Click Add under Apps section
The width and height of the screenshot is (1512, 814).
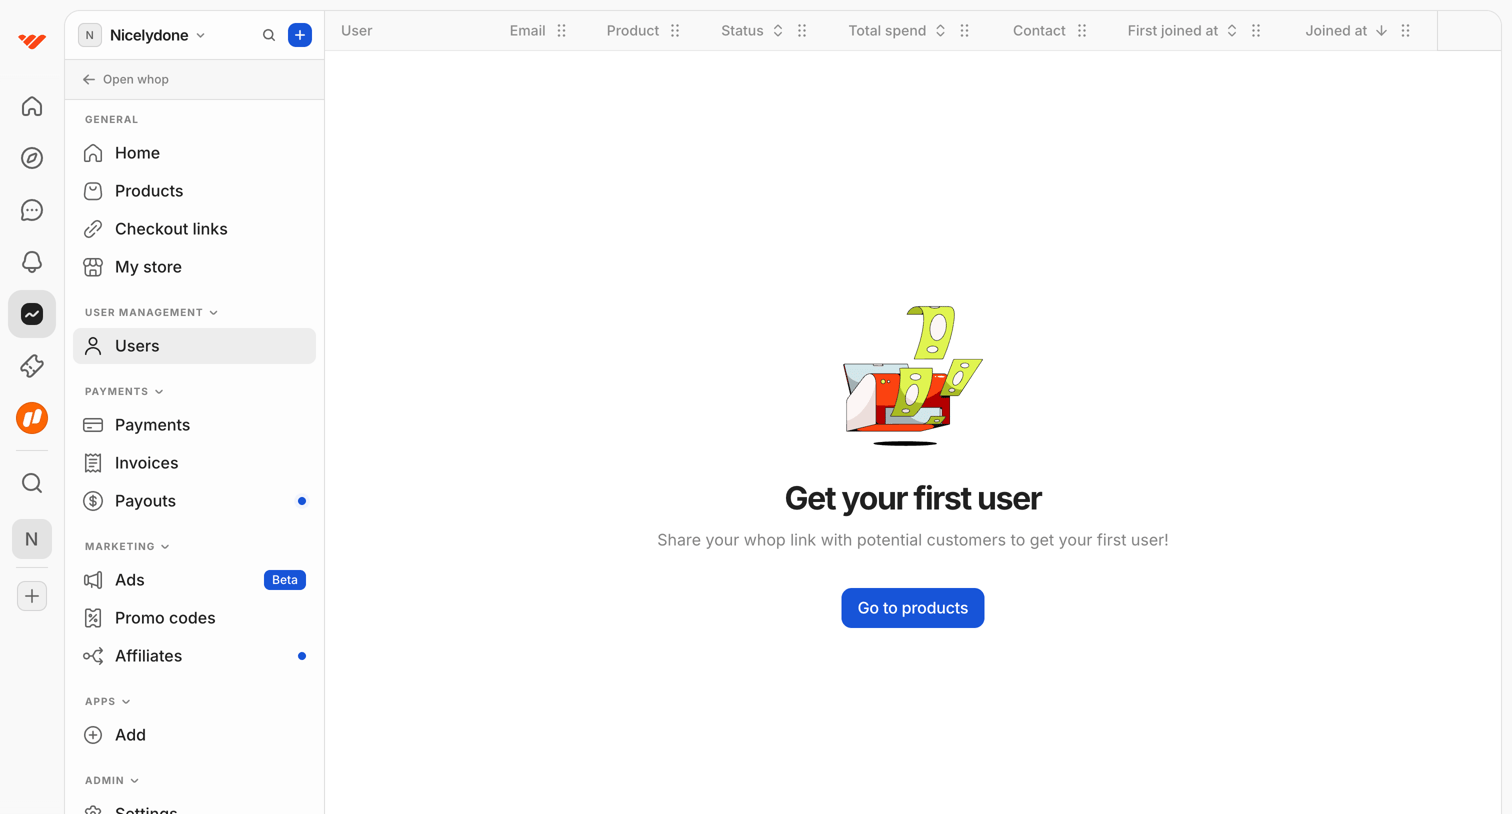point(194,735)
